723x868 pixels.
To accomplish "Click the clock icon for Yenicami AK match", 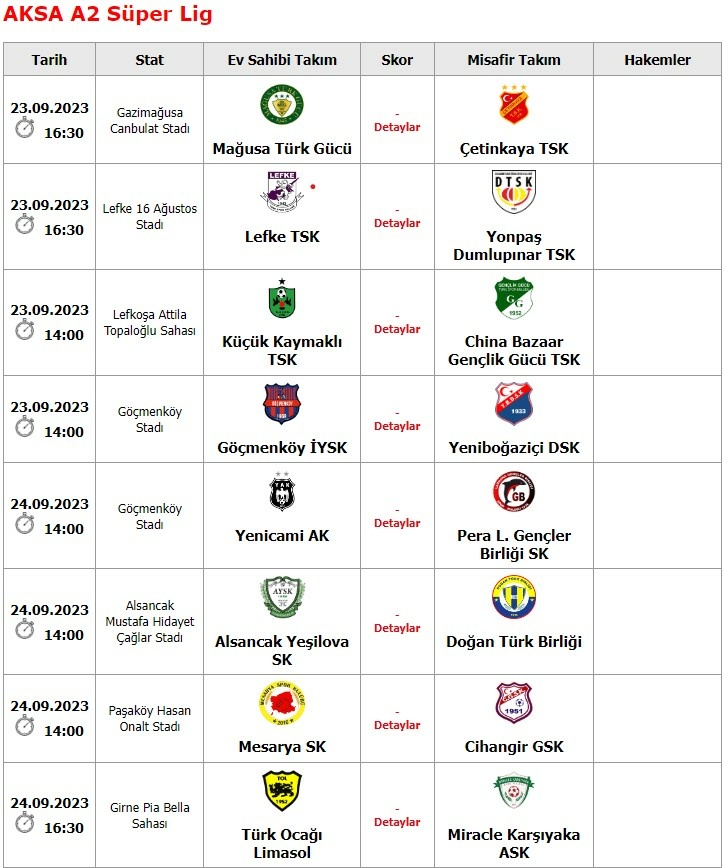I will 24,525.
